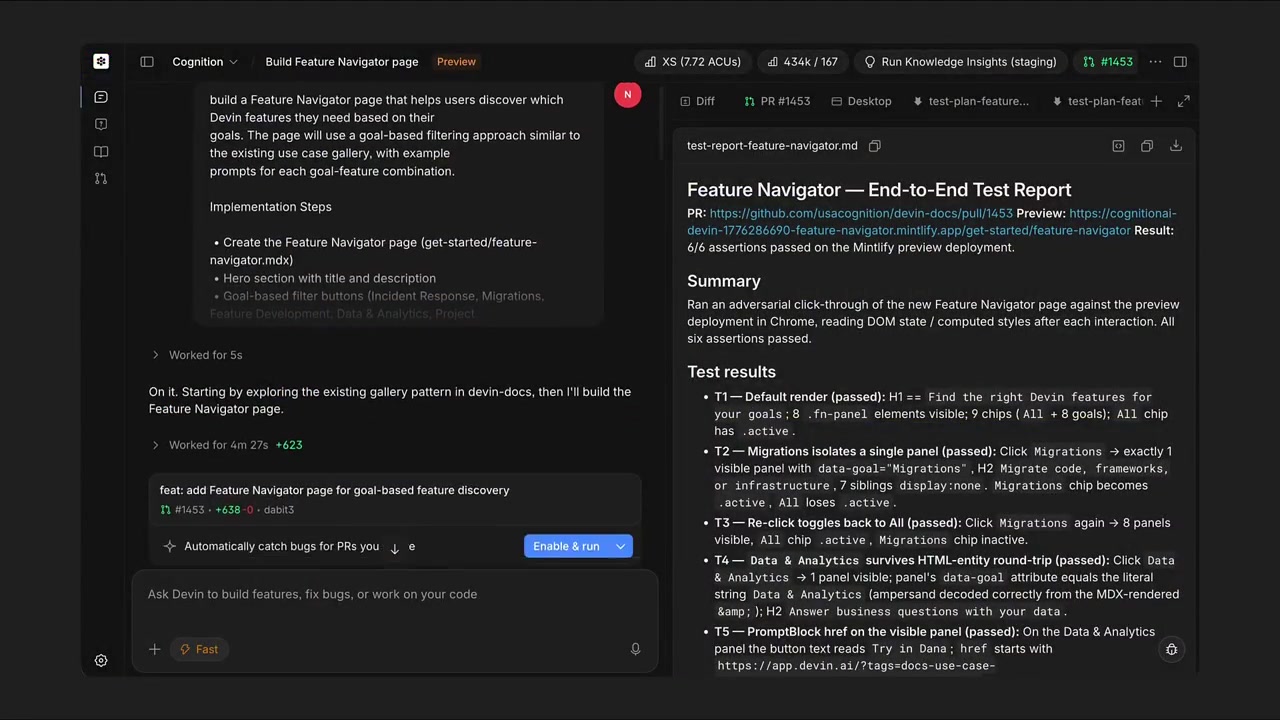Viewport: 1280px width, 720px height.
Task: Open the book knowledge icon in sidebar
Action: pyautogui.click(x=101, y=152)
